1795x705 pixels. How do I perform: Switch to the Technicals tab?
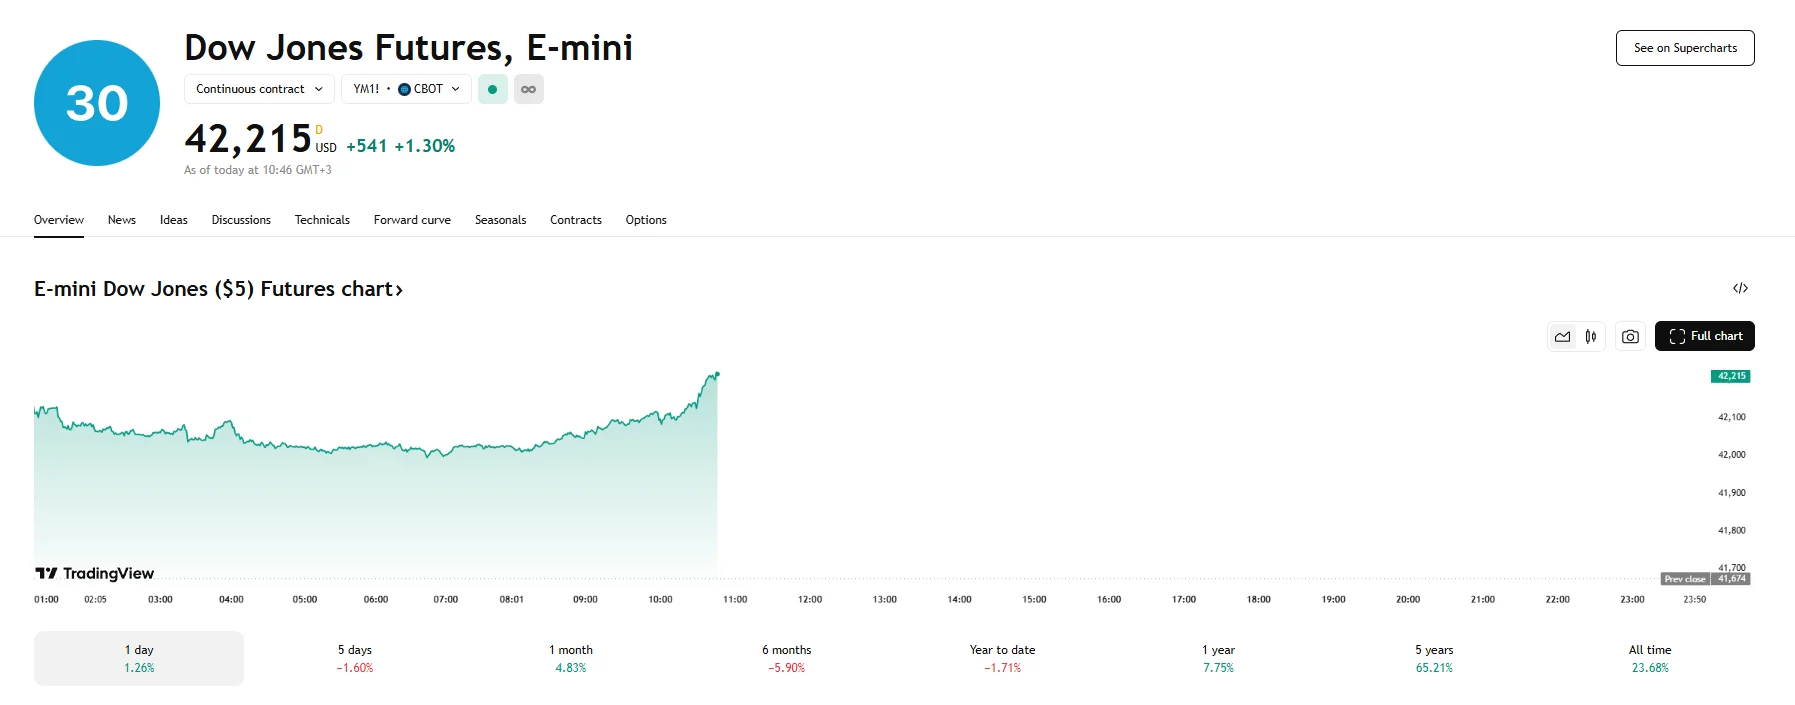(322, 220)
